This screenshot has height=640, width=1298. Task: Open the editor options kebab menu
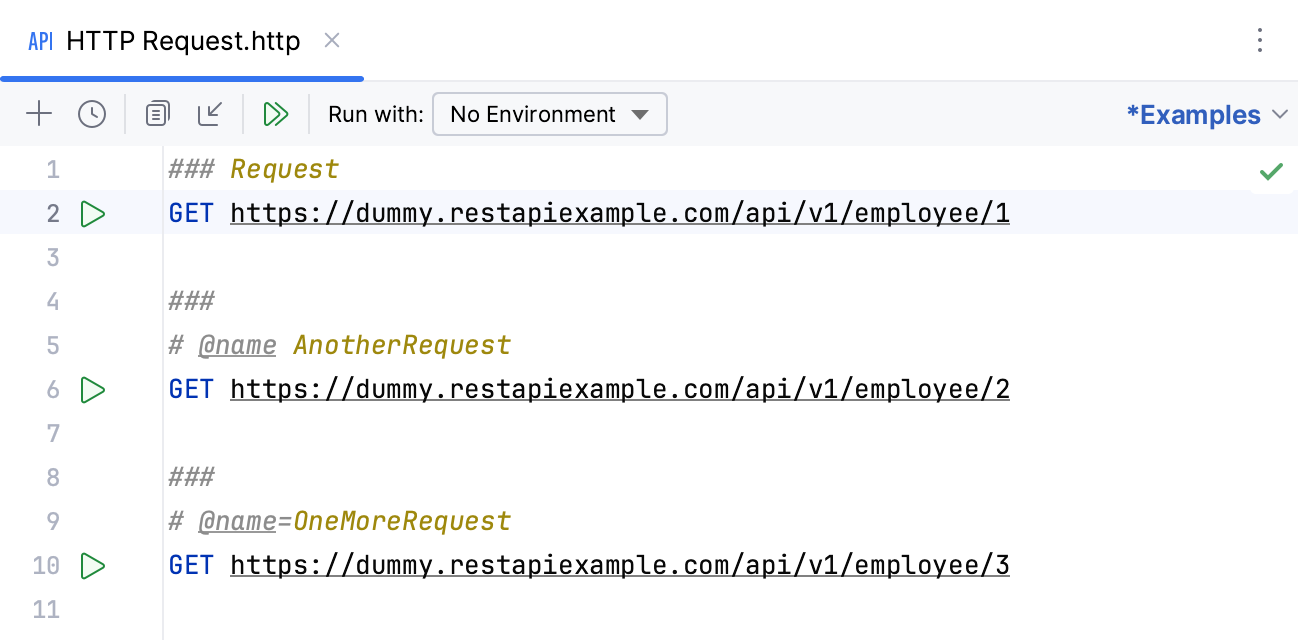coord(1259,41)
